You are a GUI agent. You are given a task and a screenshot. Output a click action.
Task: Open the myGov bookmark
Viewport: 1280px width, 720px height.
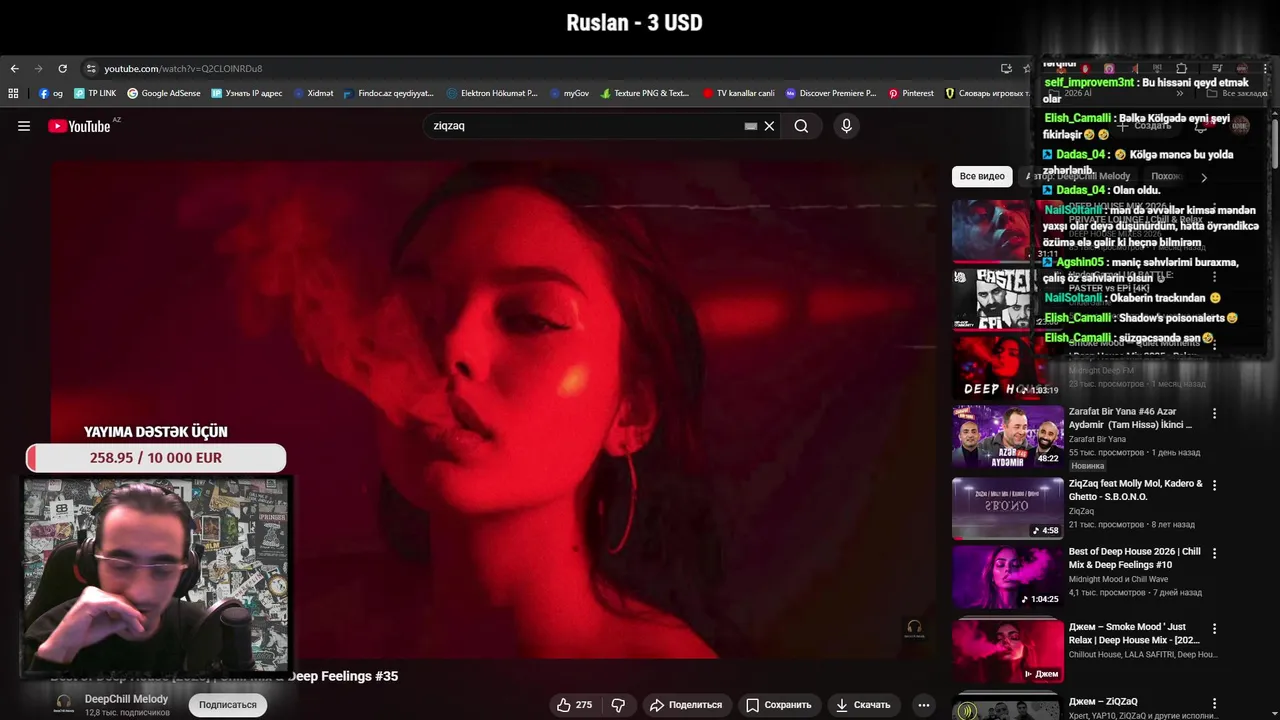coord(569,93)
